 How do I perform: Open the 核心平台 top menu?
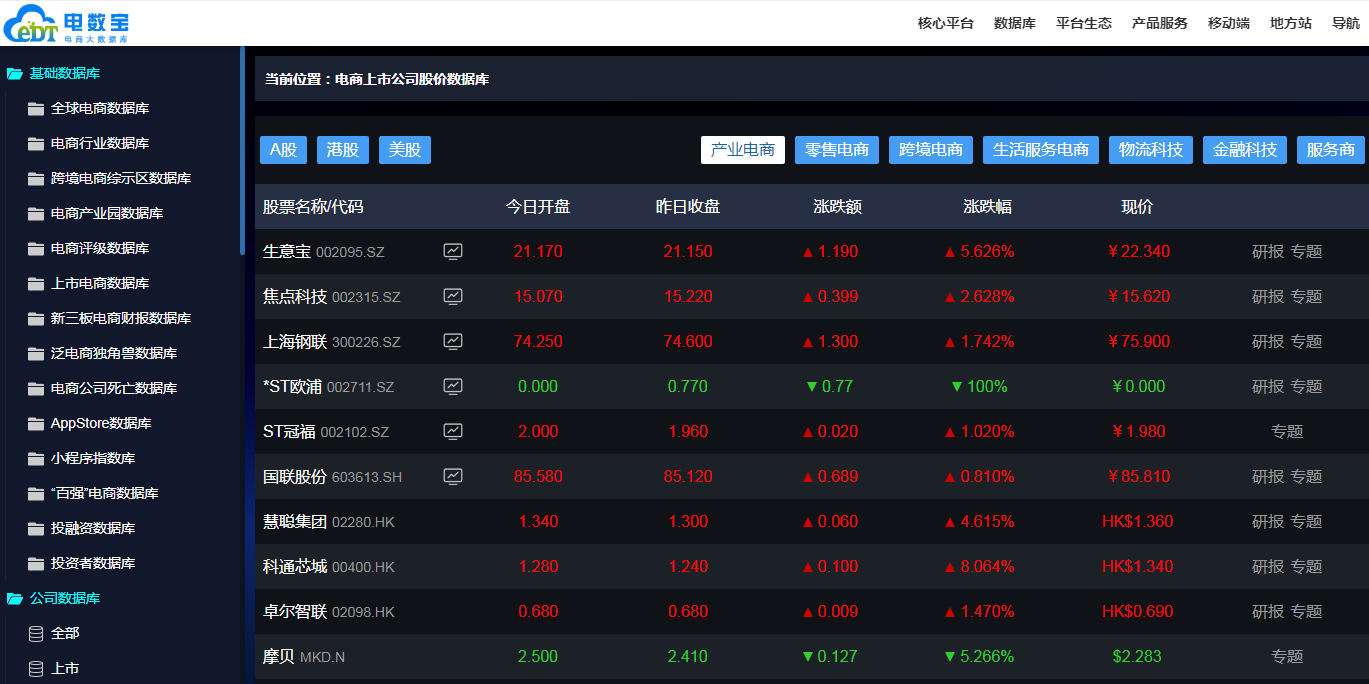click(x=946, y=23)
